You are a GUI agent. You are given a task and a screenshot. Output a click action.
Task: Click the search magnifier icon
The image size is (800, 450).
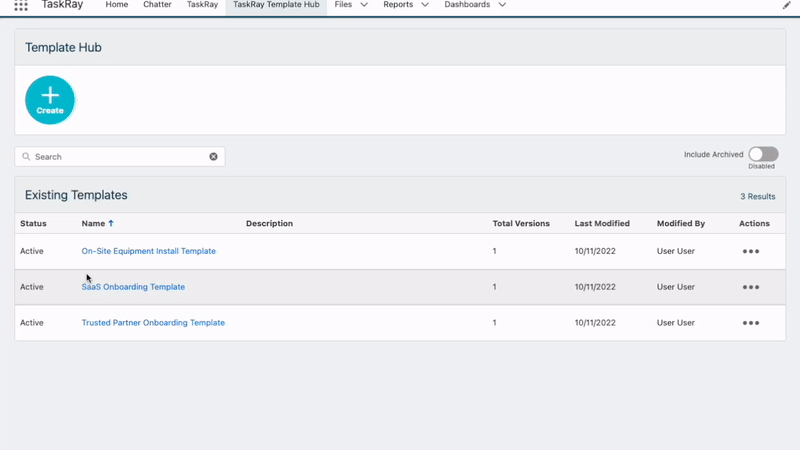point(26,157)
